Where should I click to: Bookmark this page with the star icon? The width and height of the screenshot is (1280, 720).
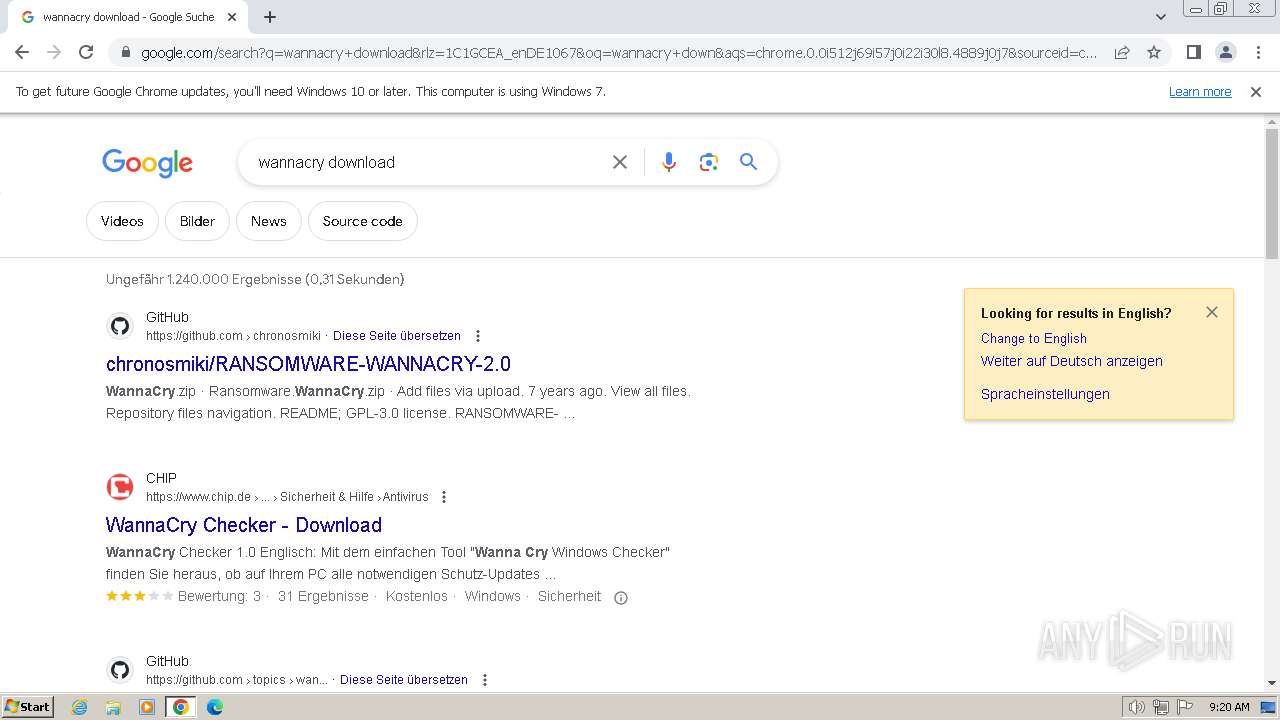1154,52
